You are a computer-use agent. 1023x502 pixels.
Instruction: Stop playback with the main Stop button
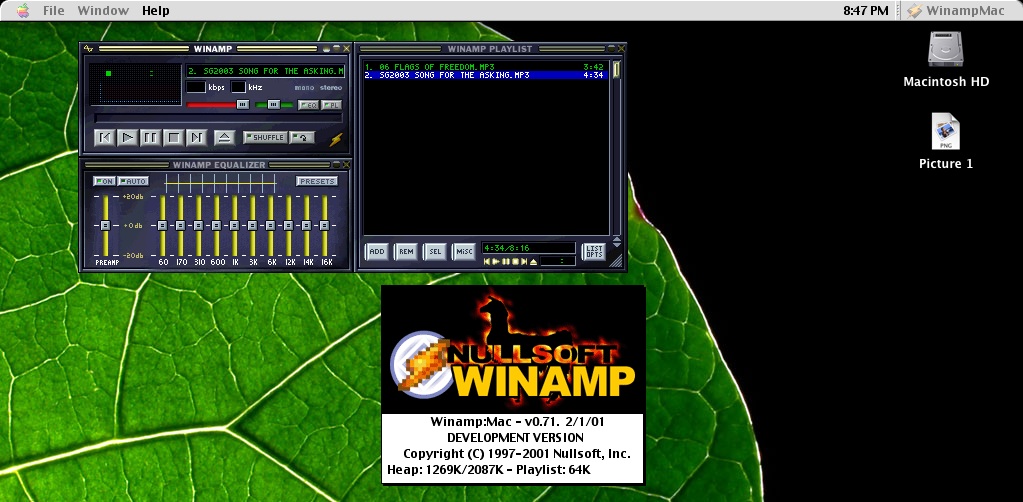(174, 138)
